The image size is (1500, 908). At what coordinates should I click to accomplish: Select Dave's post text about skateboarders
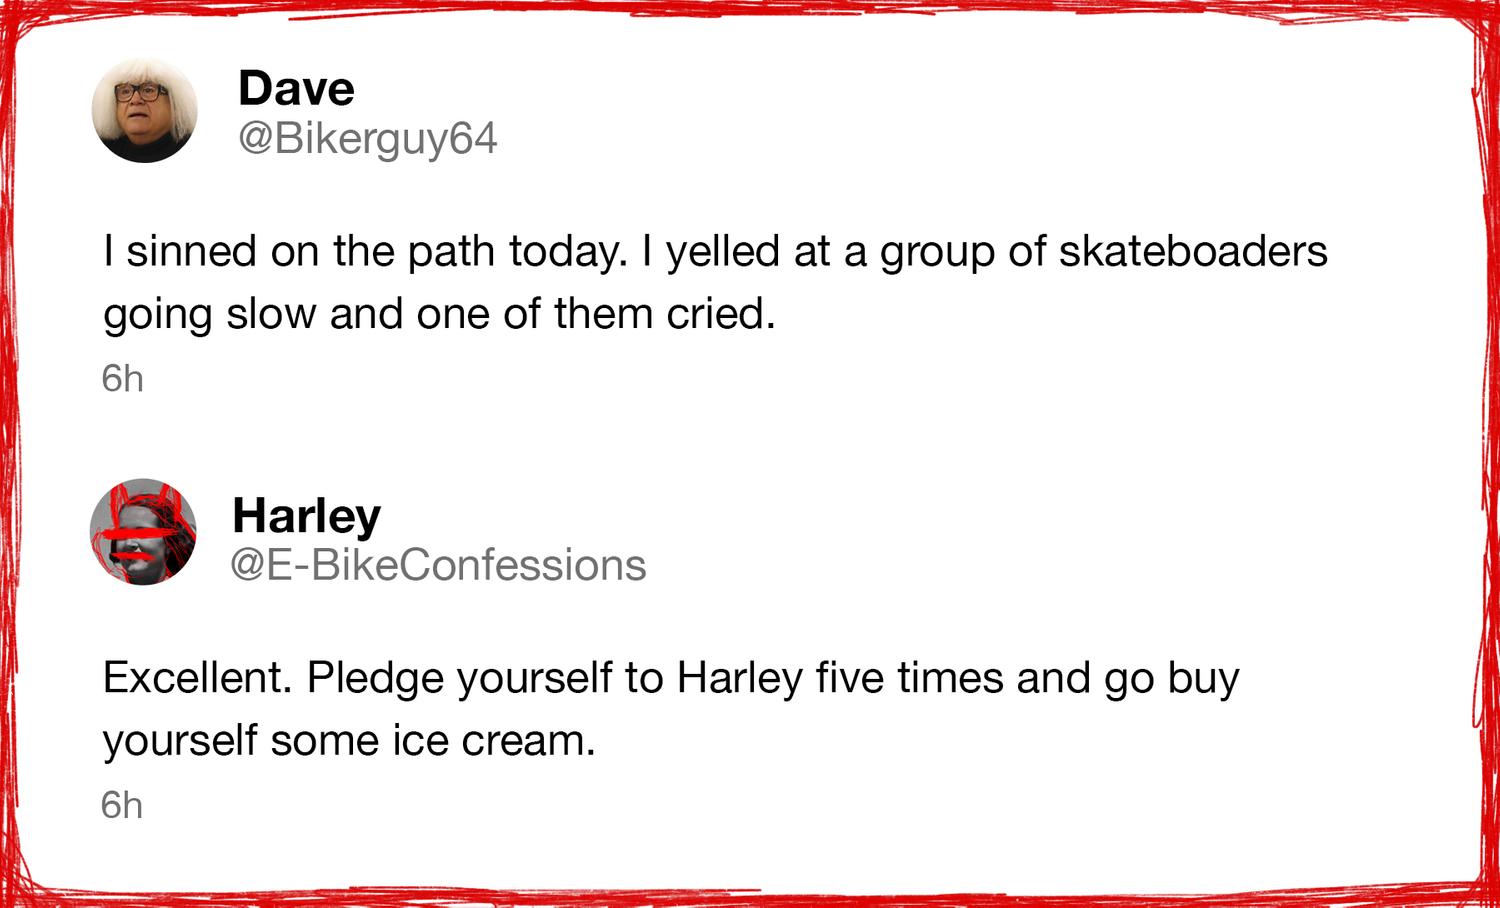coord(715,283)
